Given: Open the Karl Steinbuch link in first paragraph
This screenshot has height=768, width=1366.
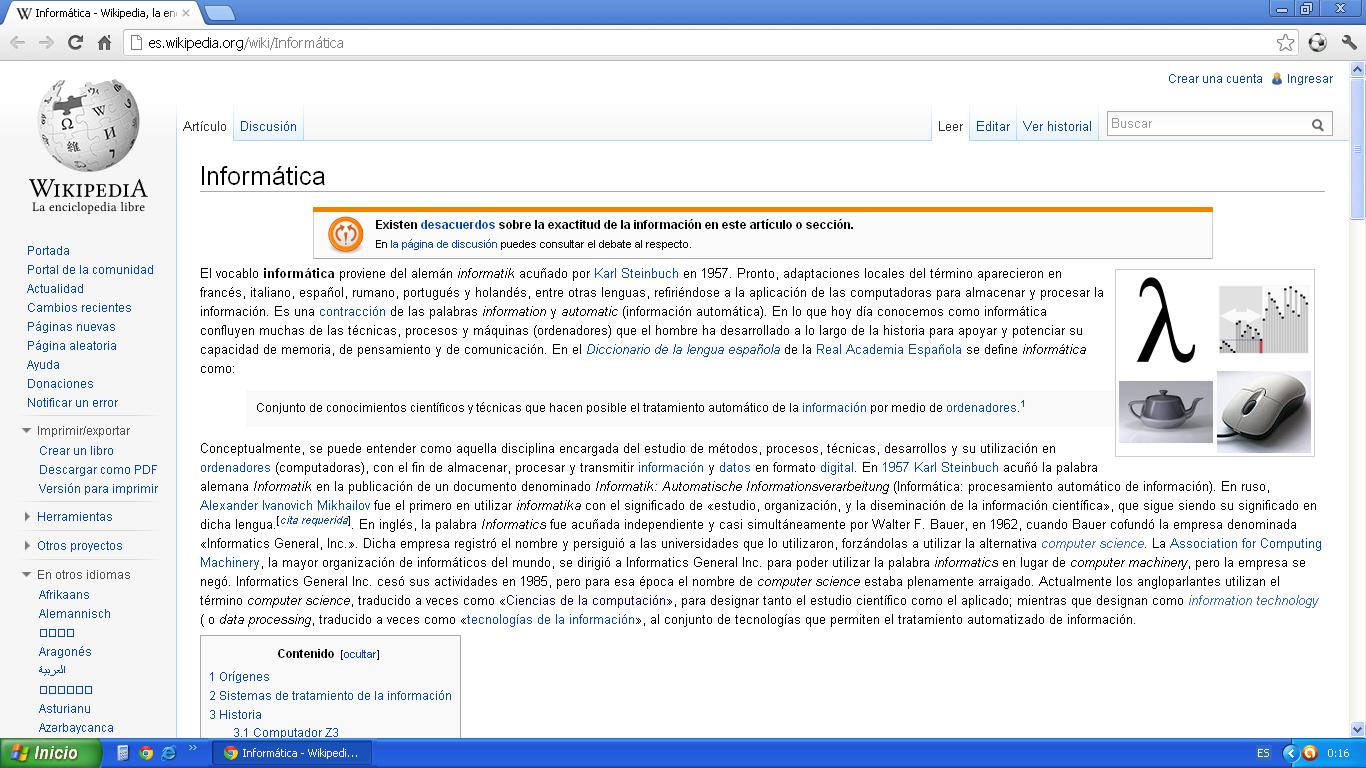Looking at the screenshot, I should click(x=636, y=273).
